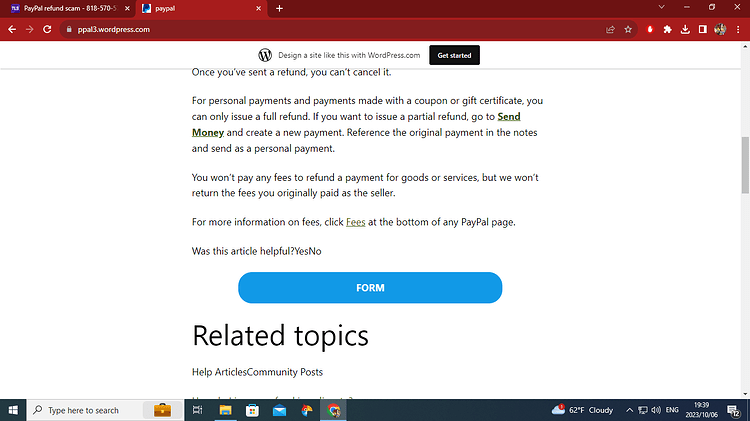This screenshot has width=750, height=421.
Task: Click the scrollbar up arrow
Action: tap(745, 47)
